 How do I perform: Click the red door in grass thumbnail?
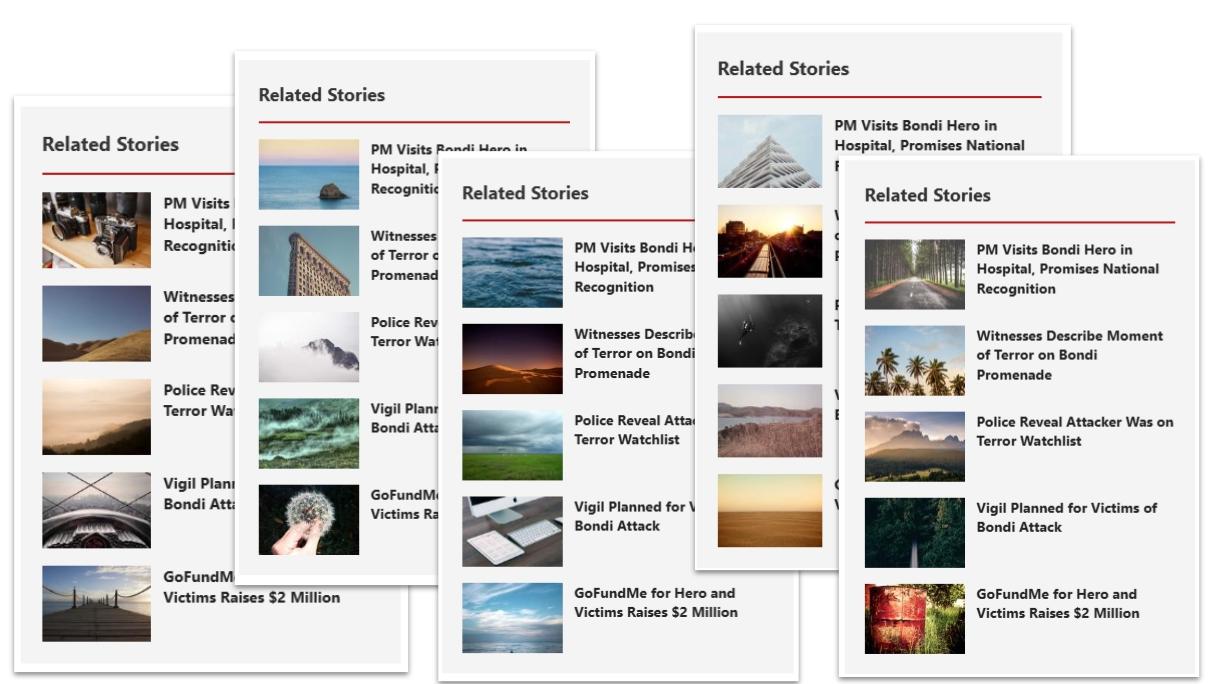[914, 619]
